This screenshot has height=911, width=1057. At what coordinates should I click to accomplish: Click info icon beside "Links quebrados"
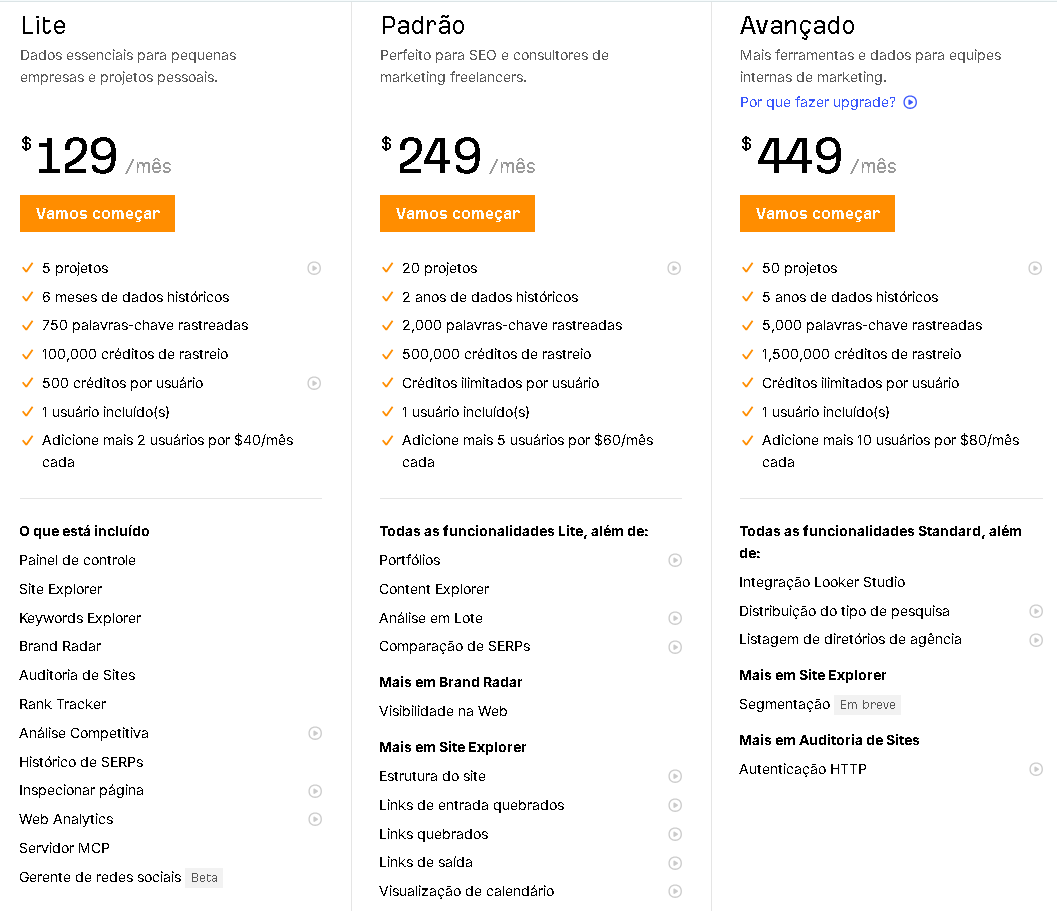click(x=675, y=833)
